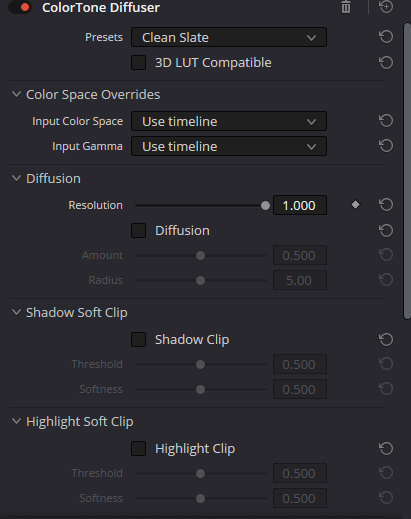Reset the Shadow Clip checkbox setting
The width and height of the screenshot is (411, 519).
pyautogui.click(x=386, y=339)
